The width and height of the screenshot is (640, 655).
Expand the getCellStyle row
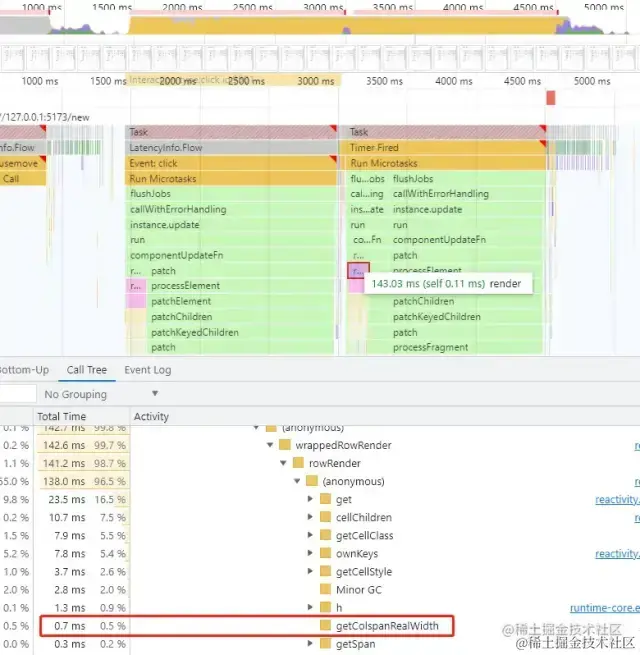pyautogui.click(x=310, y=571)
